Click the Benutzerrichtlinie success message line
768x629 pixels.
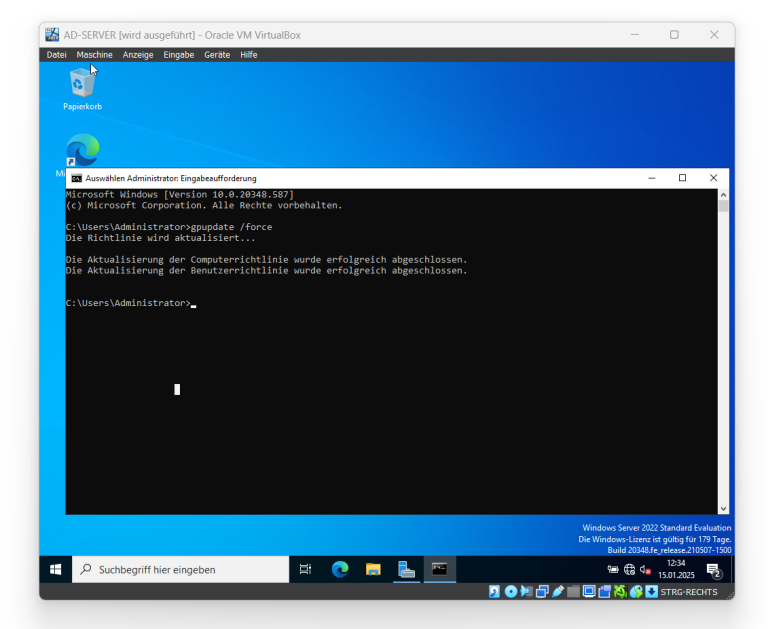coord(266,270)
